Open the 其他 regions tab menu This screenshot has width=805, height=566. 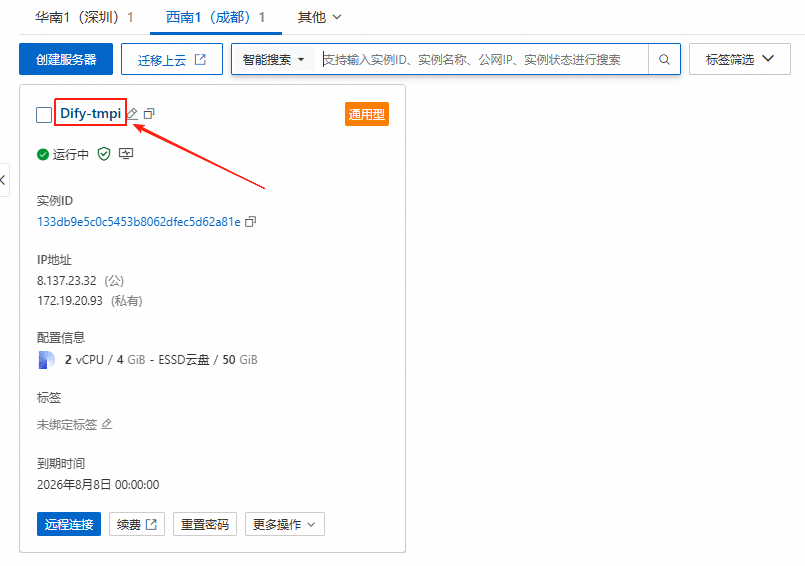pos(319,17)
